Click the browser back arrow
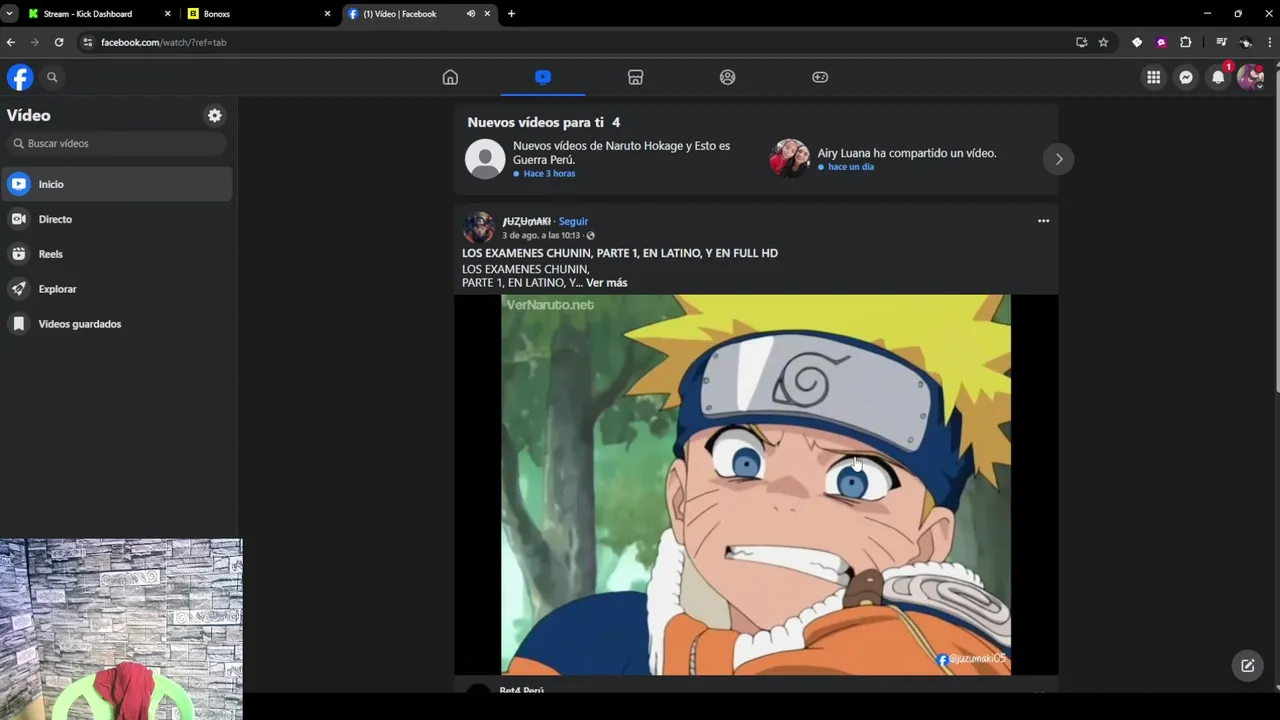1280x720 pixels. click(x=11, y=42)
